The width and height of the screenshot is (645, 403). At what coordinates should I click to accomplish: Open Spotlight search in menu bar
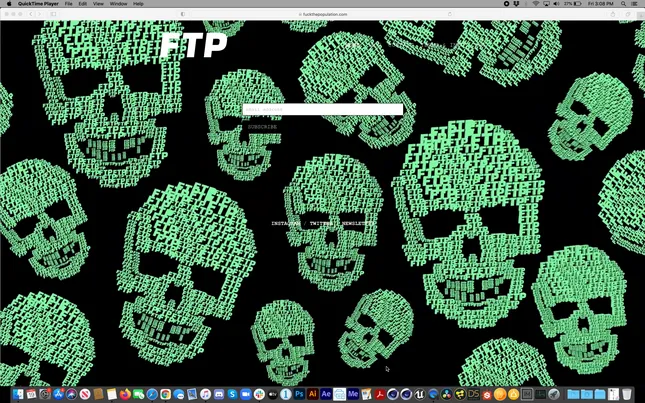click(x=624, y=4)
